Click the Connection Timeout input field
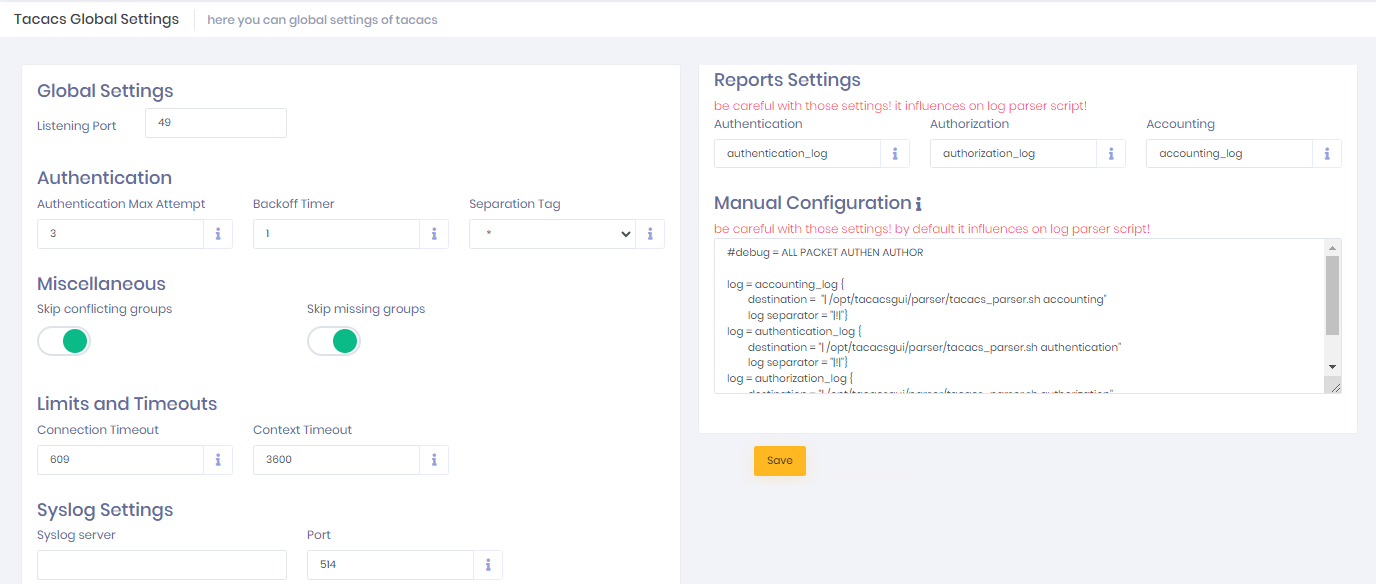 121,460
